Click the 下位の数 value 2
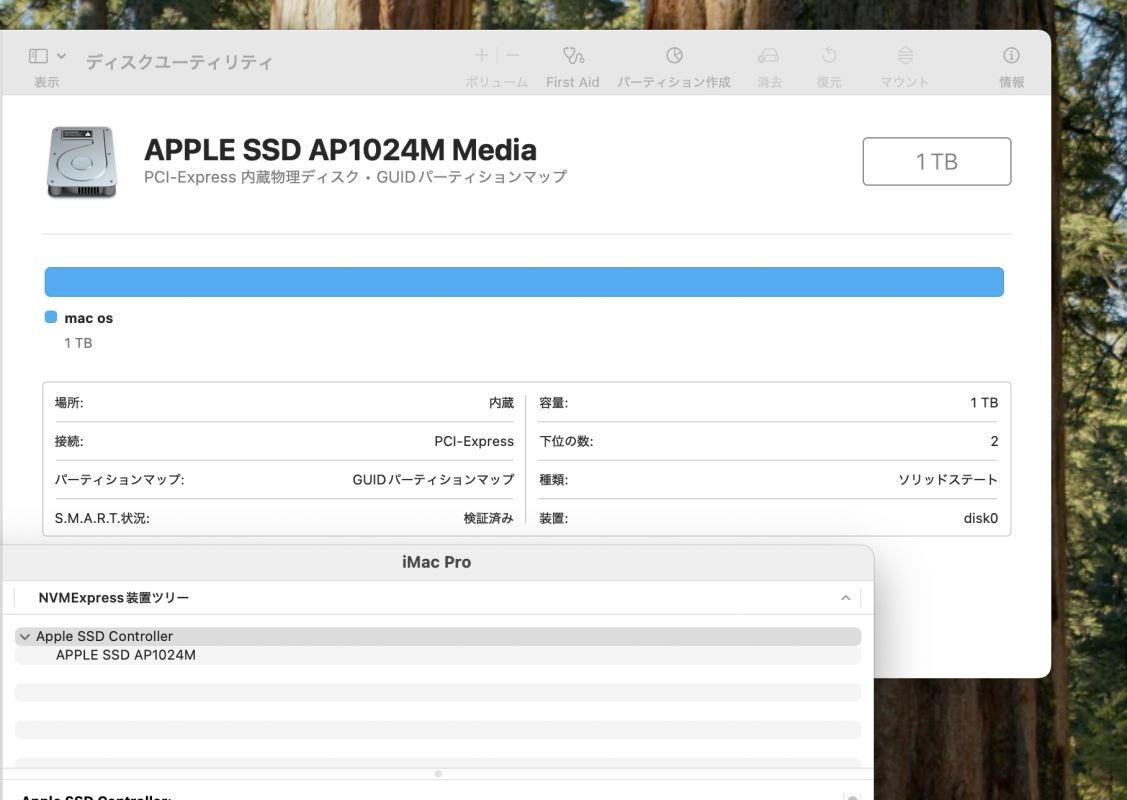 click(994, 441)
